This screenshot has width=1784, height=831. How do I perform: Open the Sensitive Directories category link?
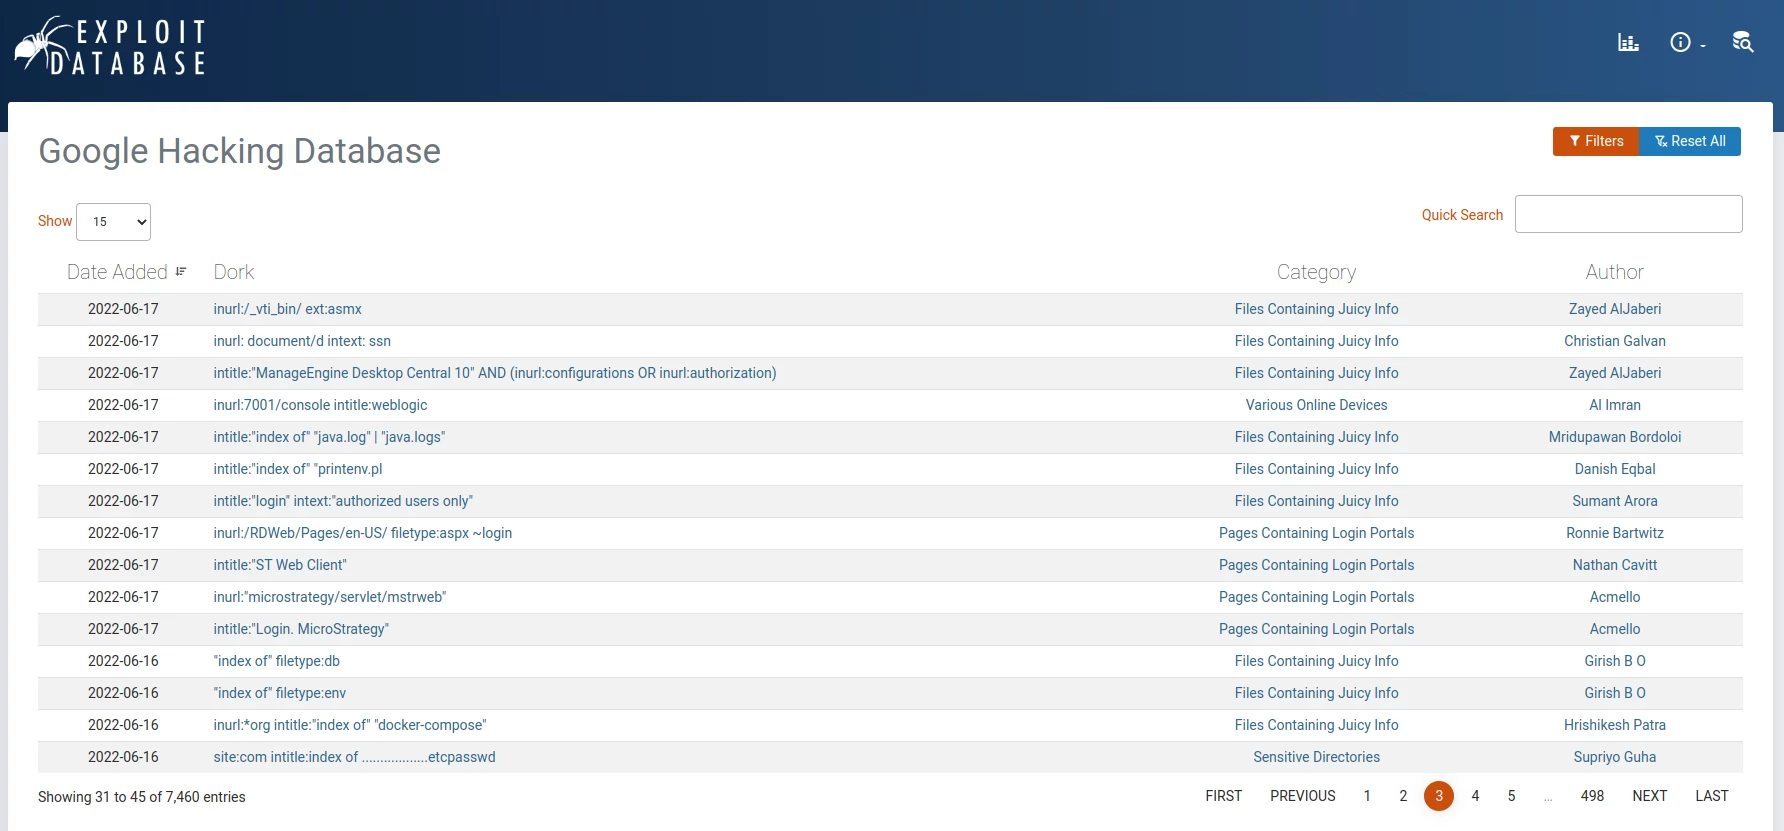click(1316, 757)
